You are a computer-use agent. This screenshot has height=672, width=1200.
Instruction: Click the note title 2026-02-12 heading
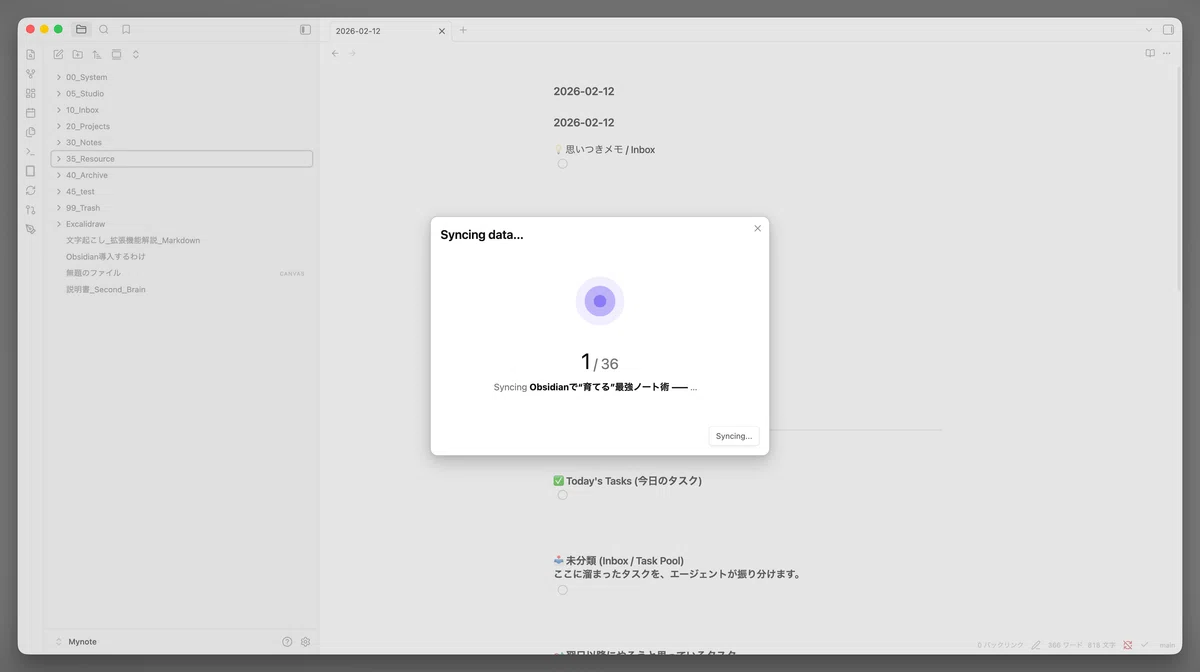click(584, 91)
